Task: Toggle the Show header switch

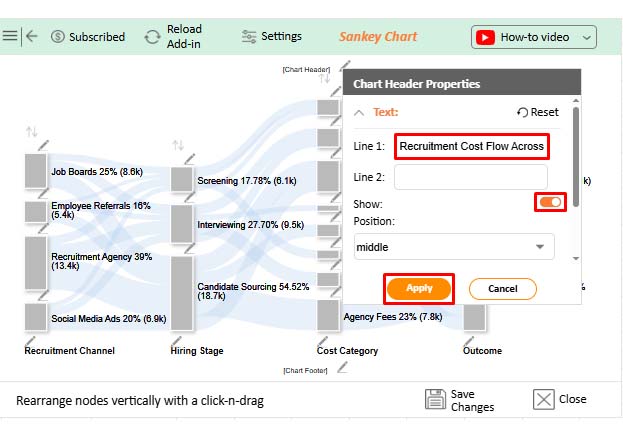Action: click(x=551, y=203)
